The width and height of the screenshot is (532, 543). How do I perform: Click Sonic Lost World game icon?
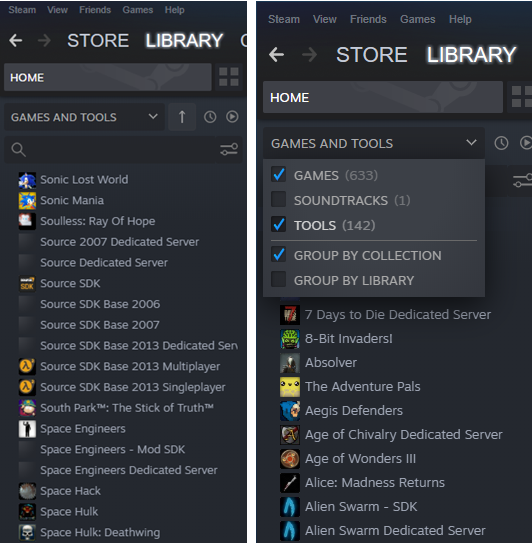coord(27,180)
